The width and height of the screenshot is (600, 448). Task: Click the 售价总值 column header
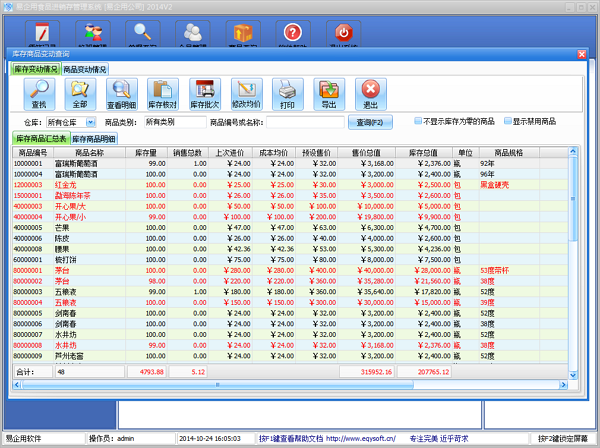[367, 153]
